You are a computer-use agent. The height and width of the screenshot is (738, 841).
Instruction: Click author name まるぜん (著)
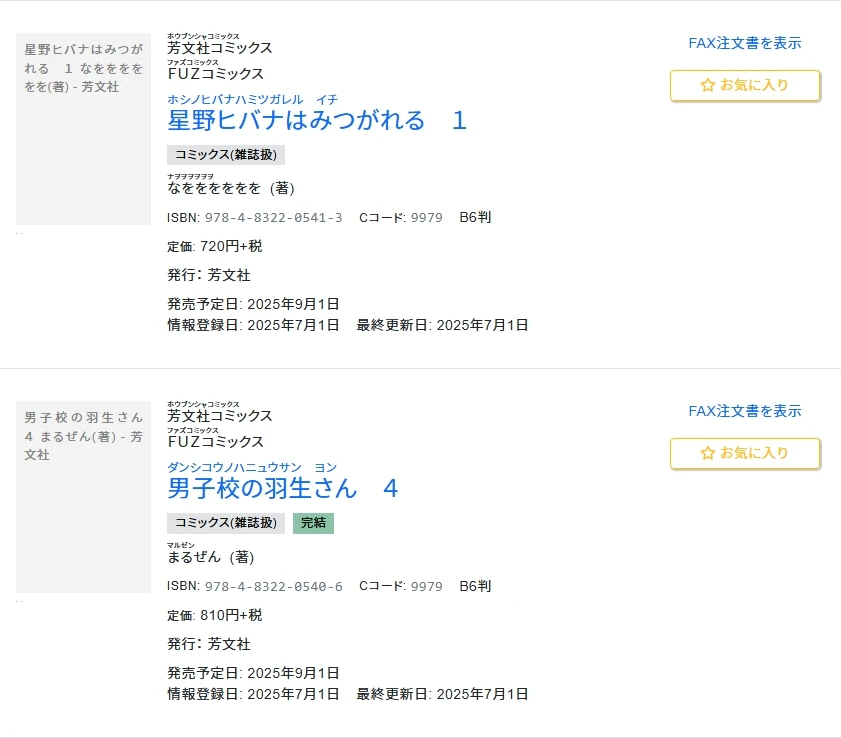point(211,557)
